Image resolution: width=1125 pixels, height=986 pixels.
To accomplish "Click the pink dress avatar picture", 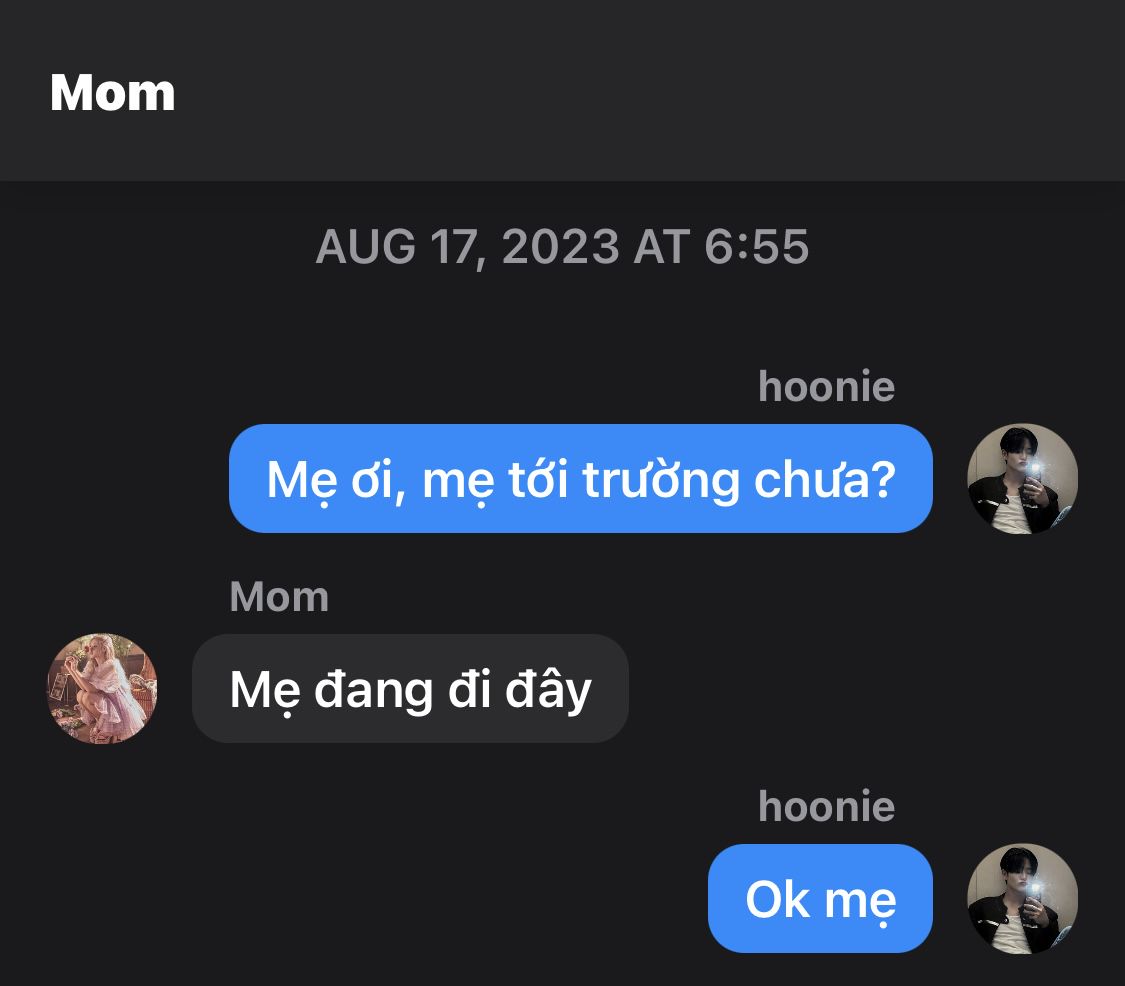I will (102, 688).
